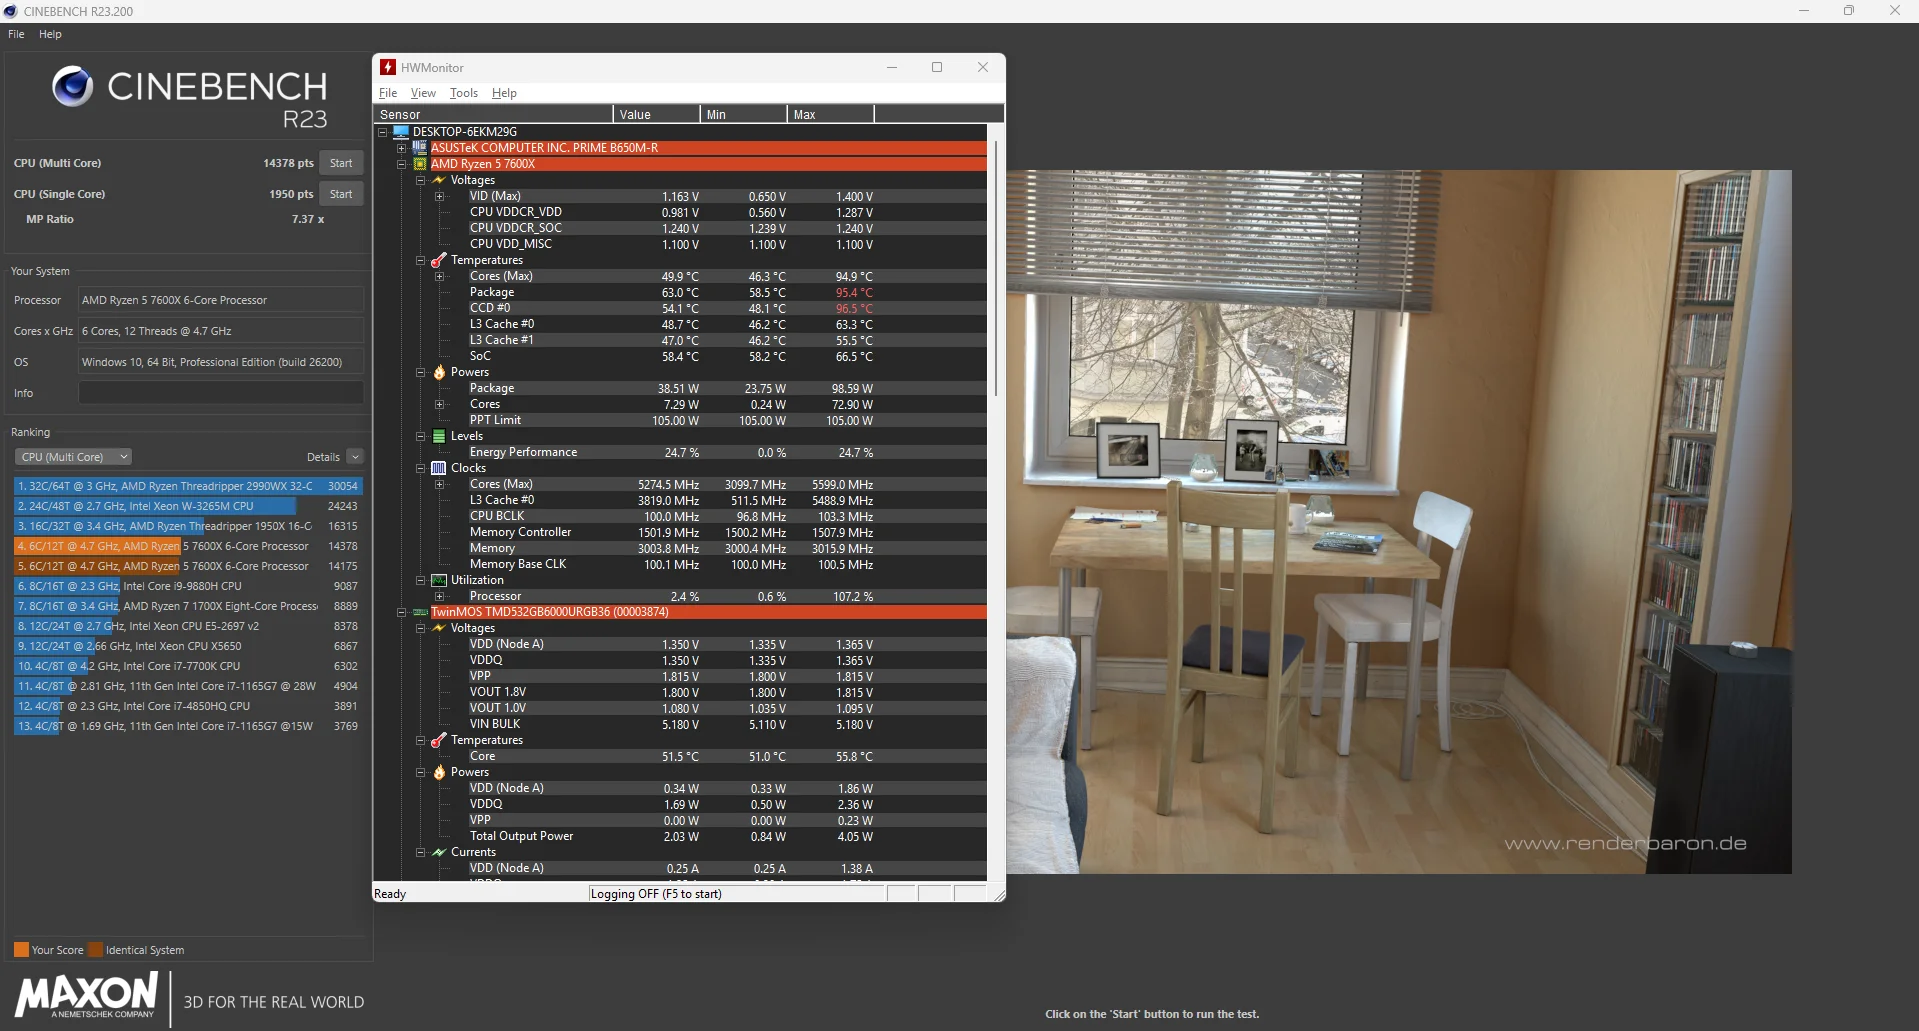Expand the ASUSTeK PRIME B650M-R node
Viewport: 1919px width, 1031px height.
coord(402,148)
